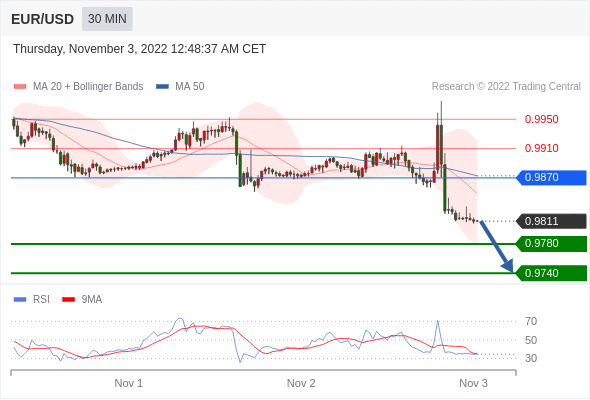This screenshot has width=590, height=400.
Task: Click the red 0.9950 resistance label
Action: pyautogui.click(x=541, y=119)
